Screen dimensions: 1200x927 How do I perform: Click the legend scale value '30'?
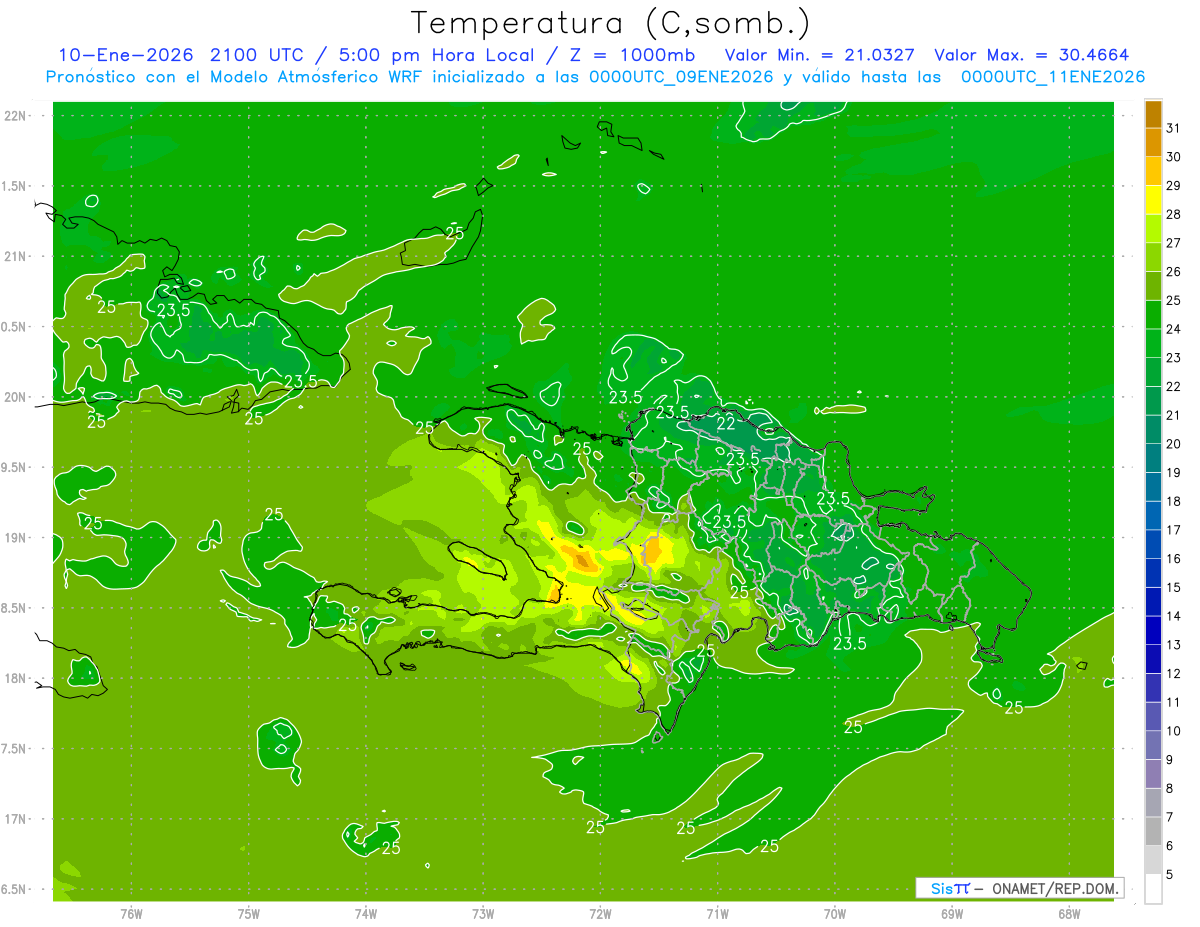[1173, 157]
